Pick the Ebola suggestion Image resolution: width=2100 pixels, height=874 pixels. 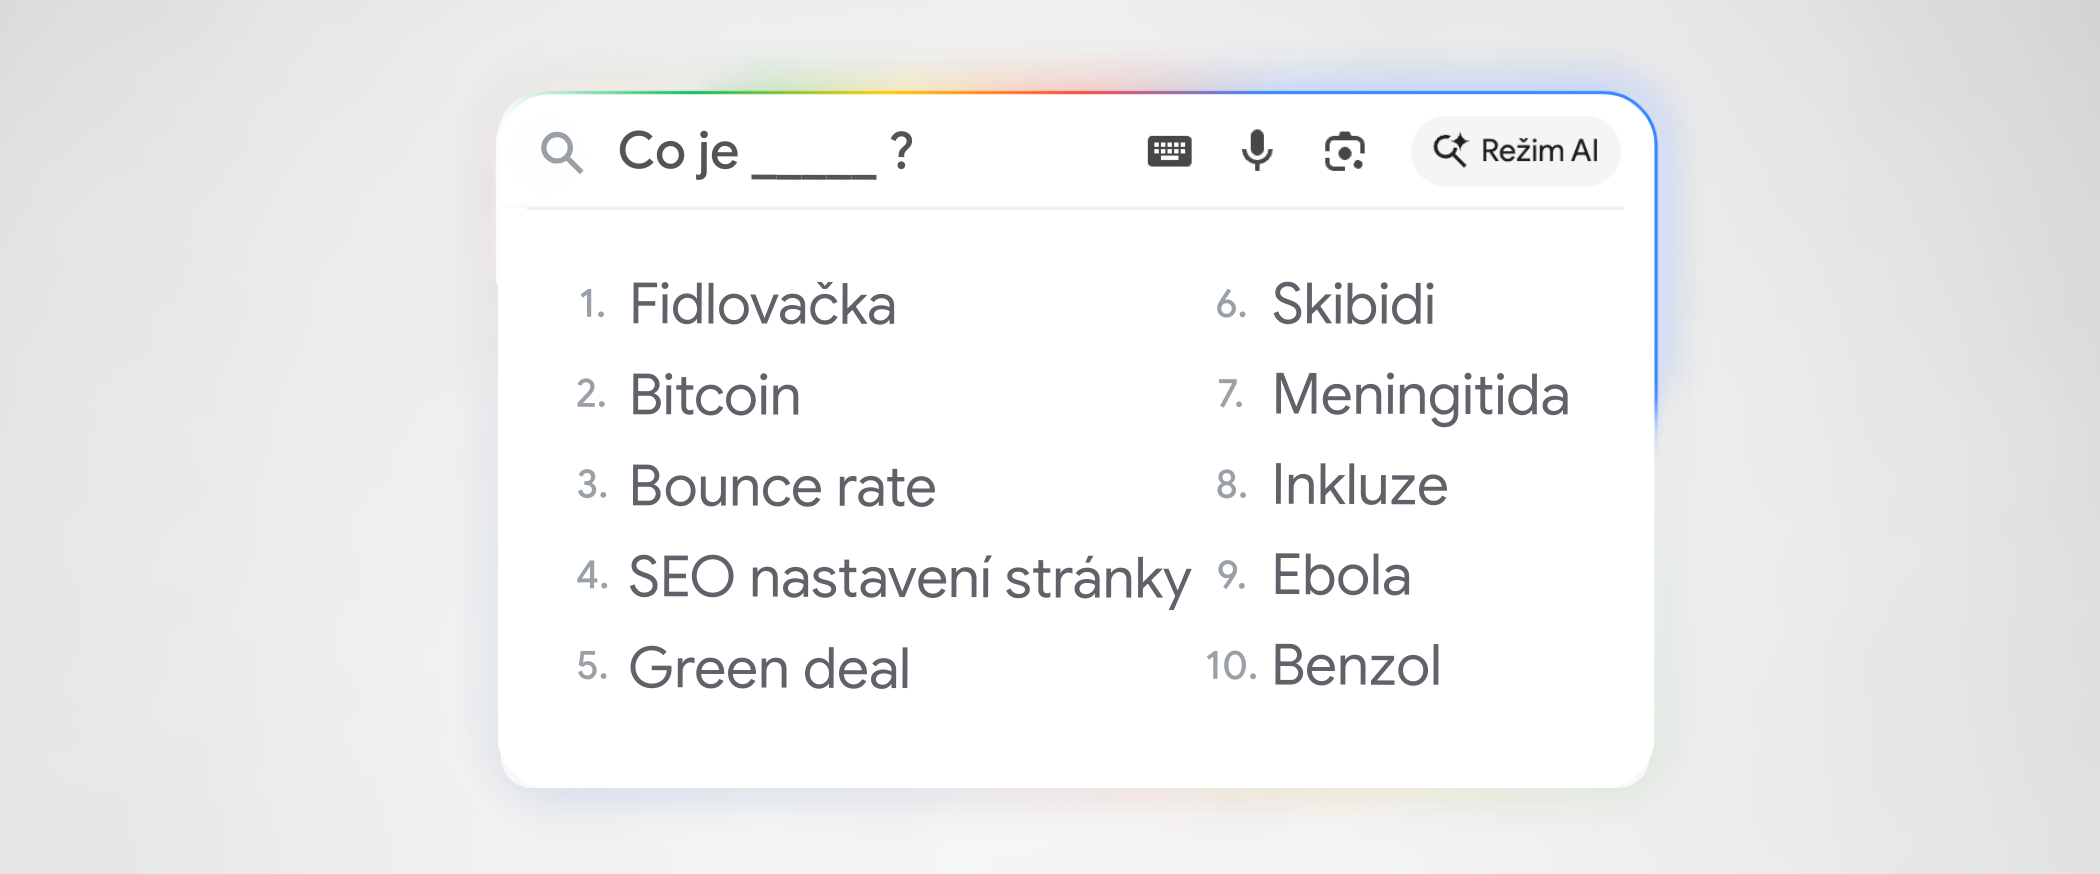[1341, 576]
